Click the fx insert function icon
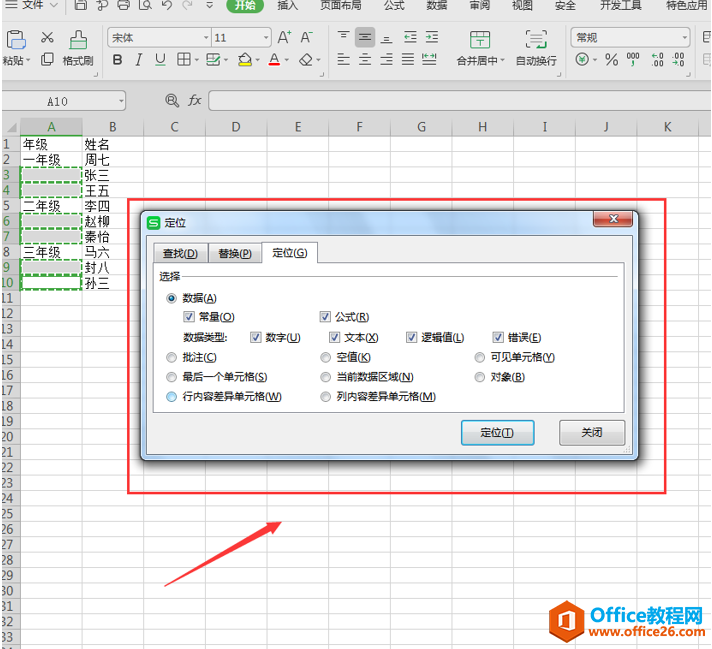 [195, 100]
